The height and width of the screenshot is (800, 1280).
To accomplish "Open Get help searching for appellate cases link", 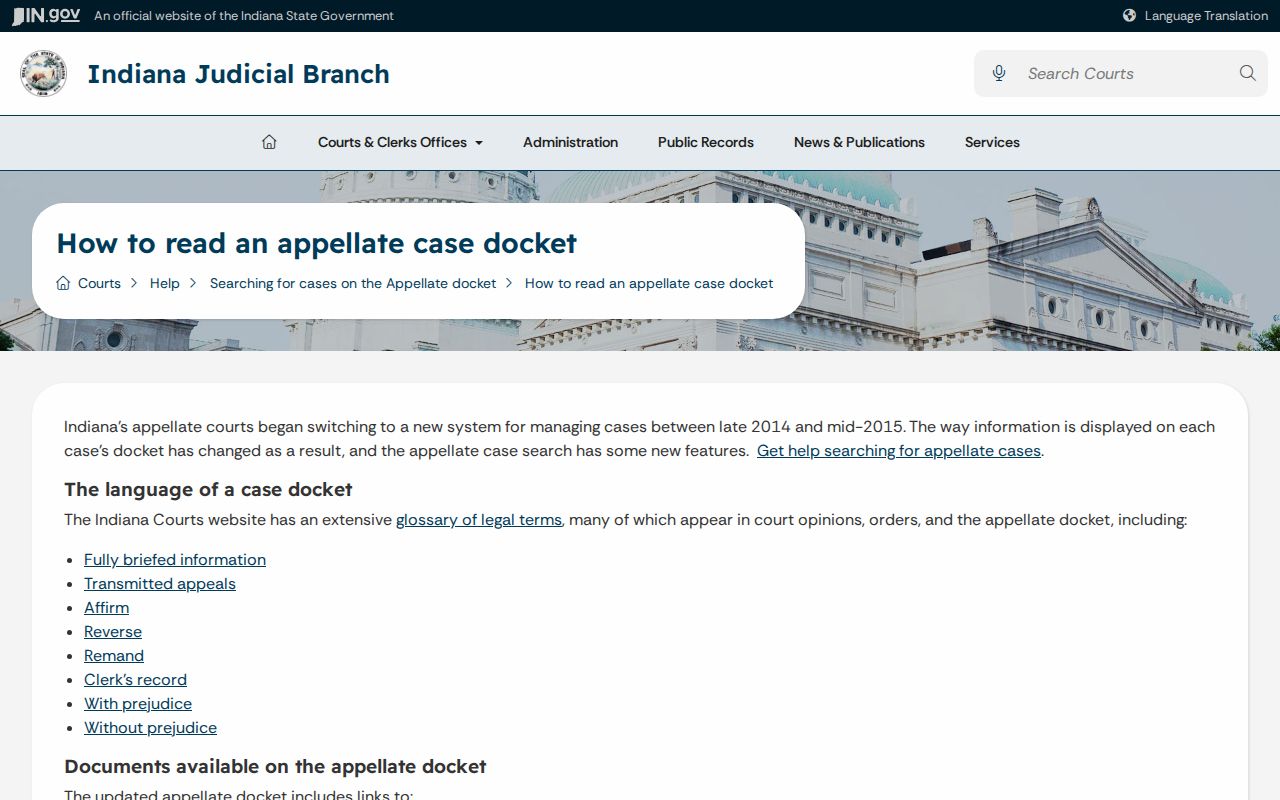I will [899, 451].
